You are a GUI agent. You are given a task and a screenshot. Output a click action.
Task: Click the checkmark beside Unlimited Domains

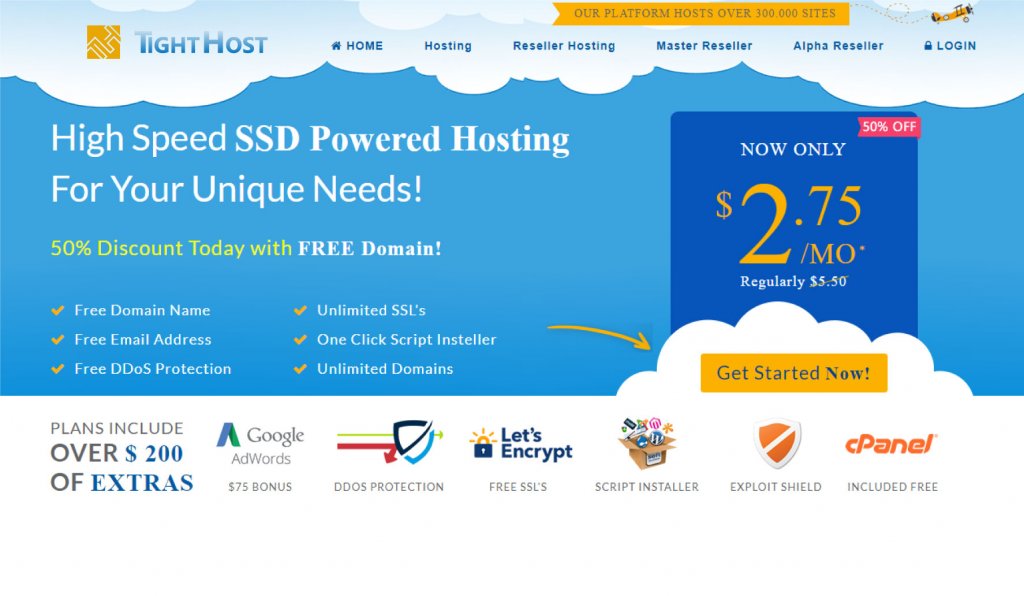300,369
